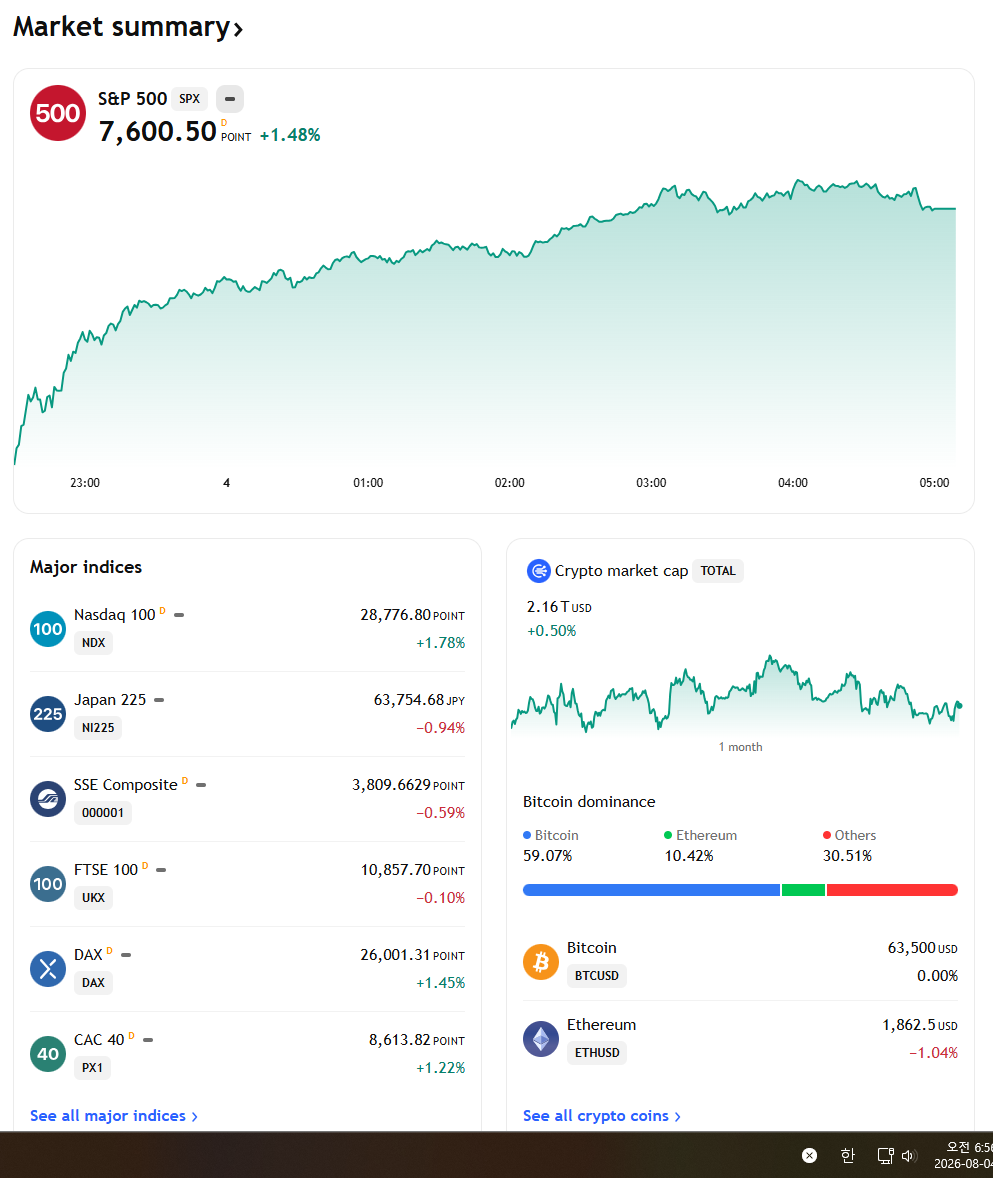Open See all crypto coins link
993x1178 pixels.
[x=602, y=1116]
